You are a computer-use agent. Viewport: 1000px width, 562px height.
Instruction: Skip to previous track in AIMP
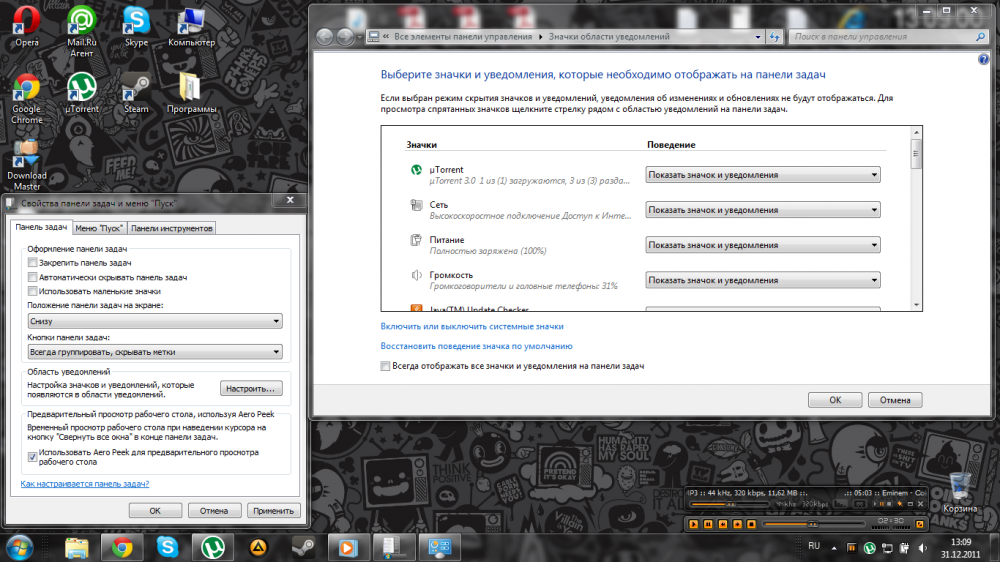[x=723, y=524]
